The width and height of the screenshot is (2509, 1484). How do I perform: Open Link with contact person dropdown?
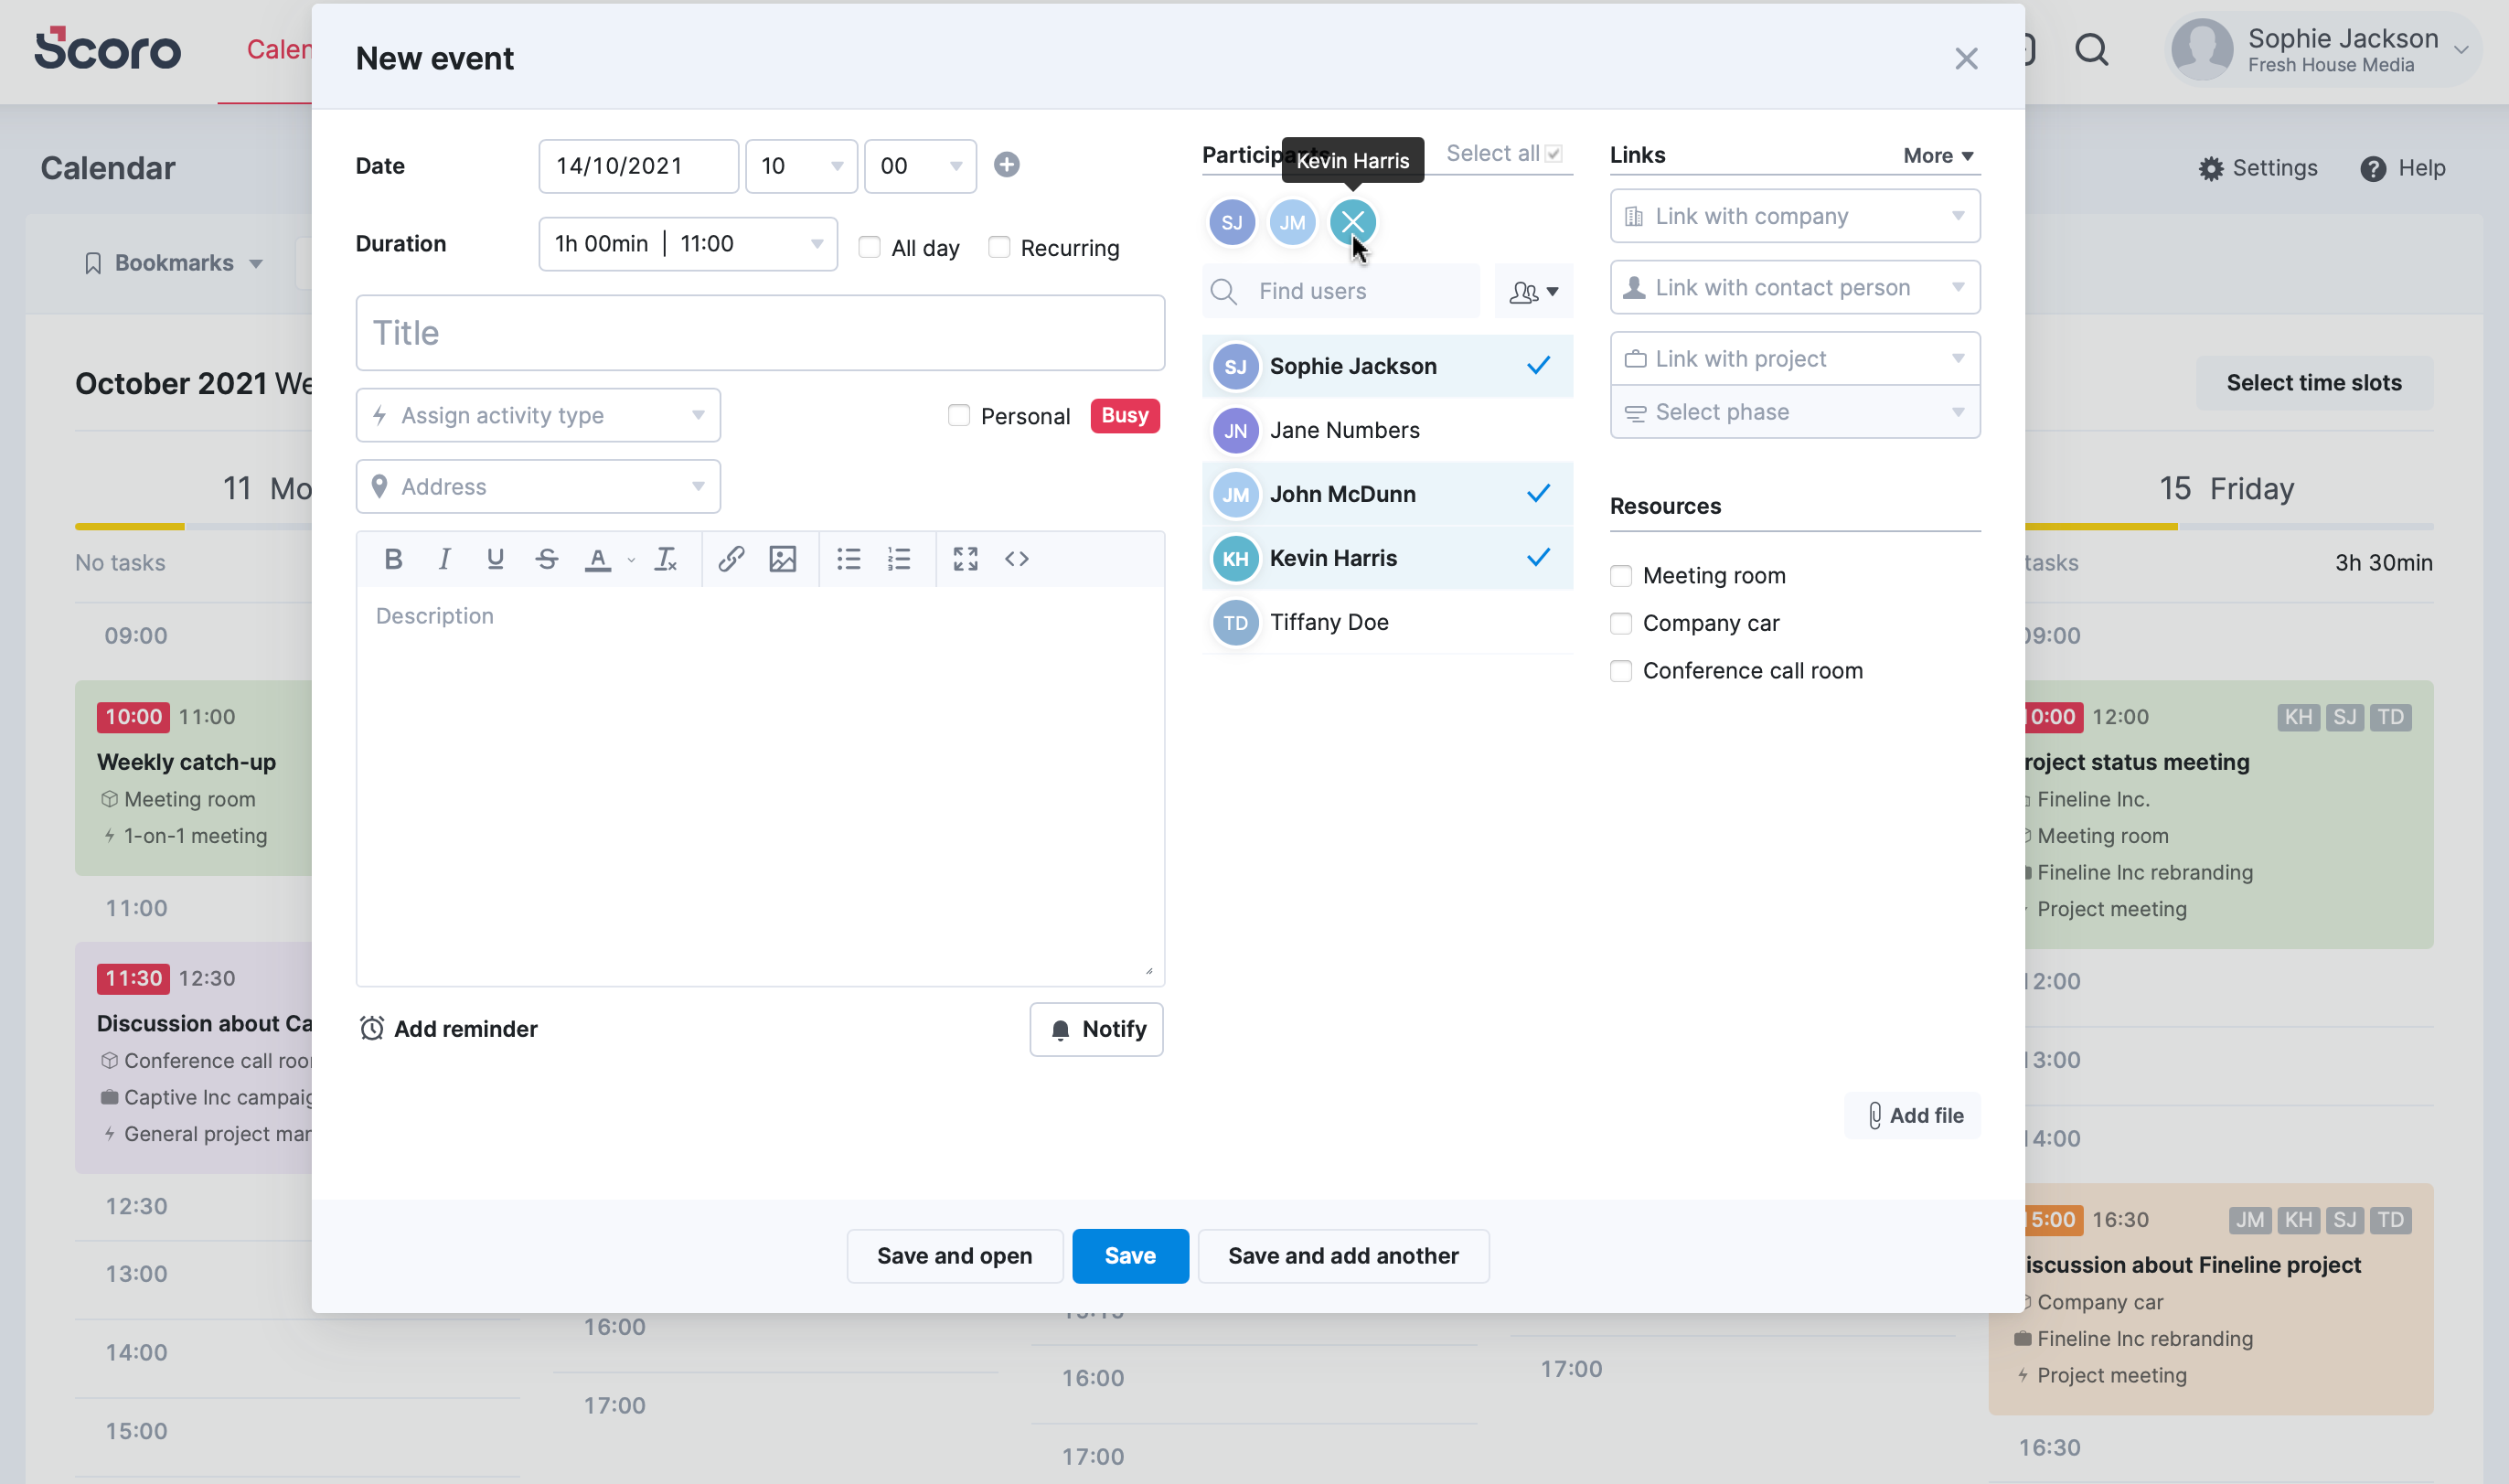(x=1795, y=288)
